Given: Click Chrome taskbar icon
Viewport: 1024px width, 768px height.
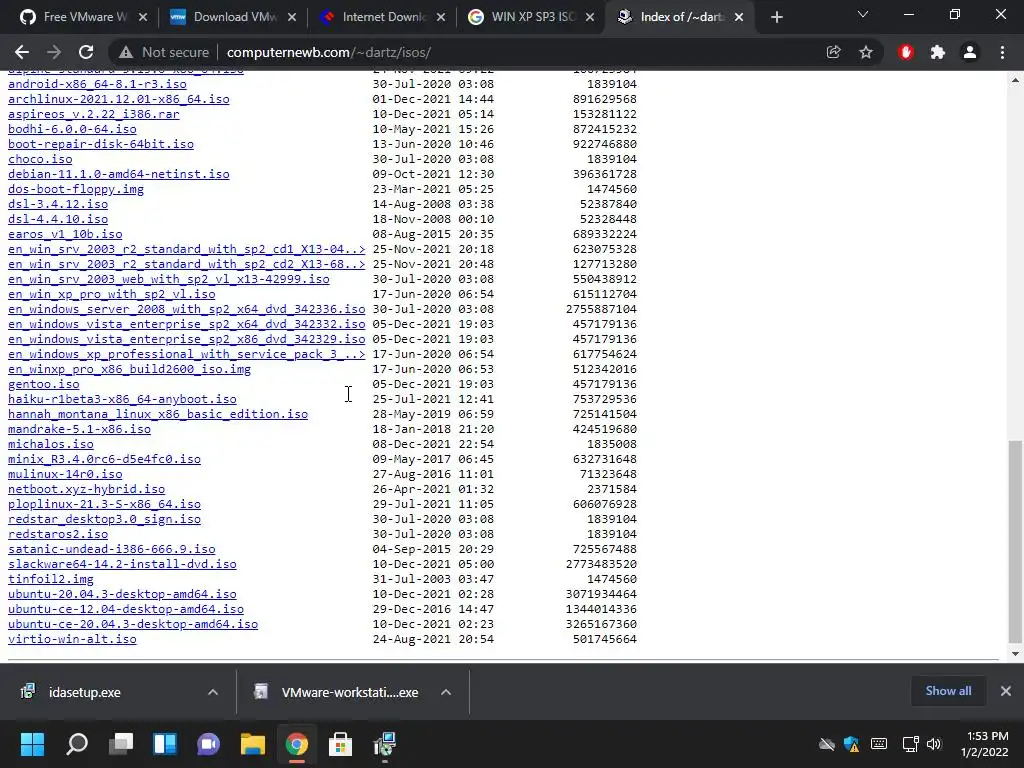Looking at the screenshot, I should pos(296,744).
